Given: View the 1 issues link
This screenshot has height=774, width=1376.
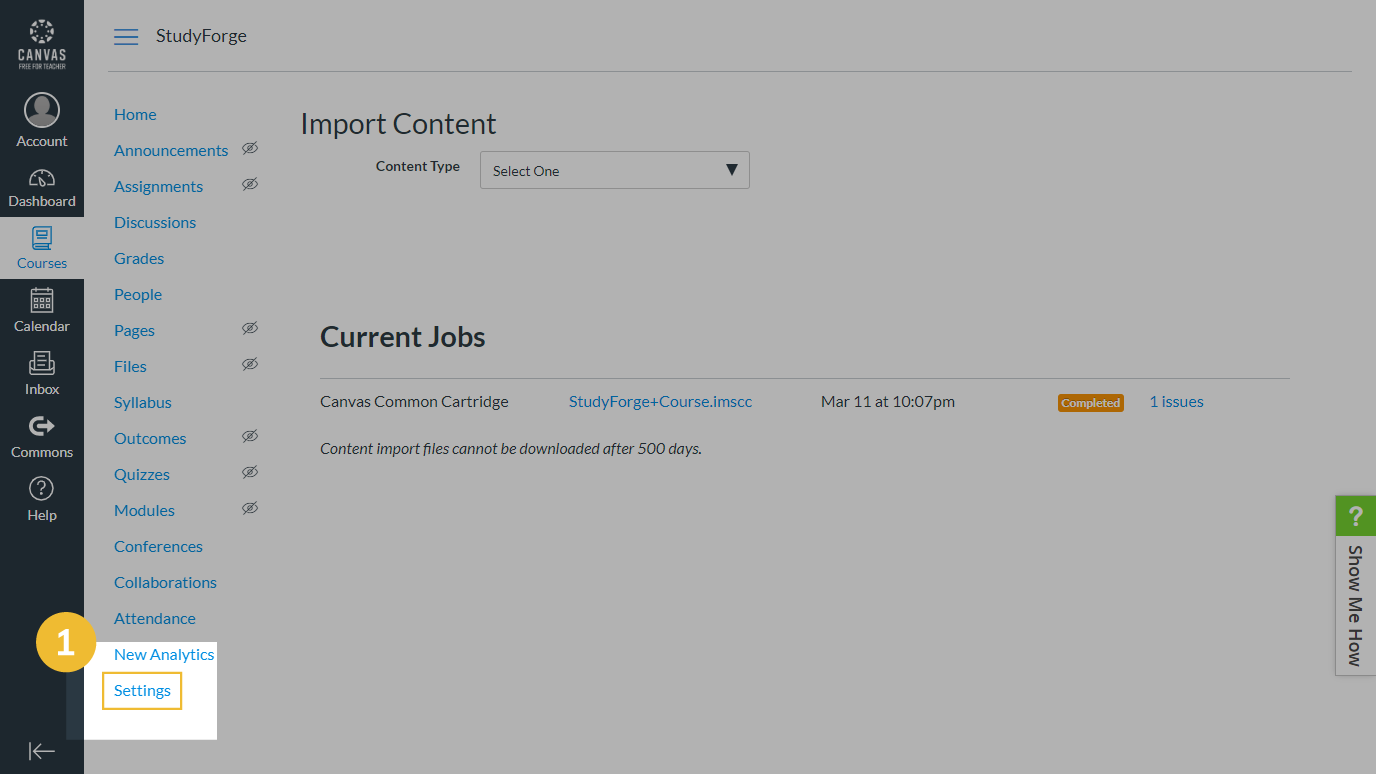Looking at the screenshot, I should coord(1176,402).
